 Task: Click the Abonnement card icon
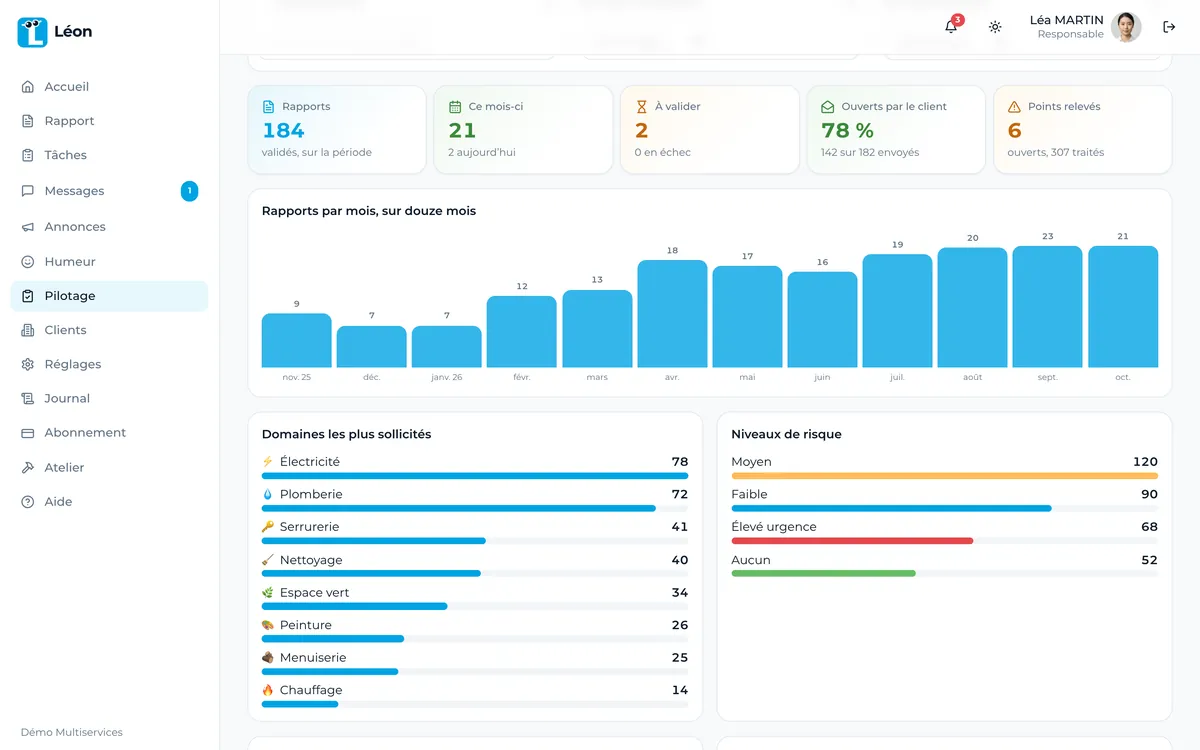tap(28, 433)
